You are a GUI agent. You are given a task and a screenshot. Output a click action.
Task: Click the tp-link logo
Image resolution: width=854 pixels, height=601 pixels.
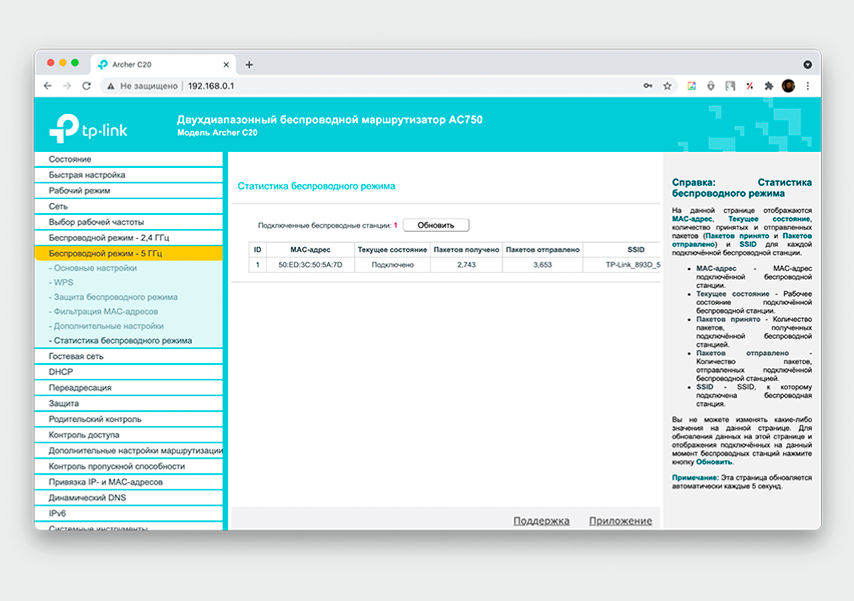pyautogui.click(x=88, y=129)
